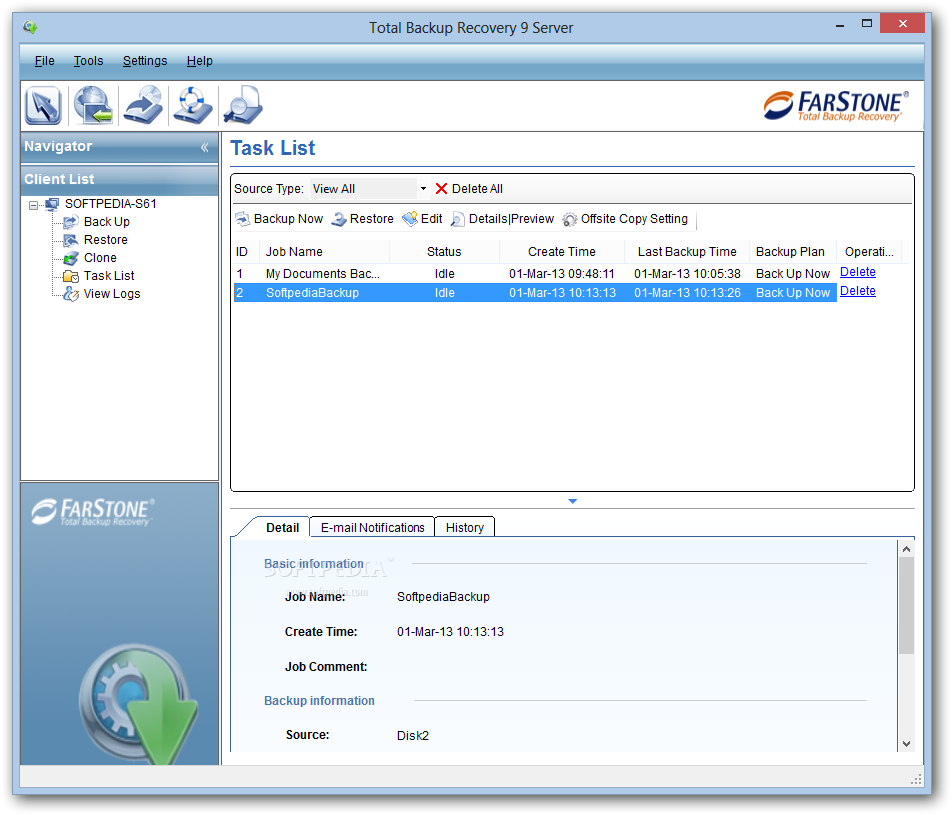This screenshot has height=815, width=952.
Task: Click the Details|Preview magnifier icon
Action: click(458, 219)
